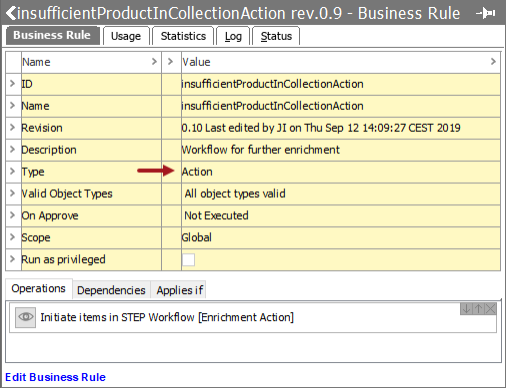This screenshot has height=388, width=507.
Task: Expand the Revision row chevron
Action: pos(12,127)
